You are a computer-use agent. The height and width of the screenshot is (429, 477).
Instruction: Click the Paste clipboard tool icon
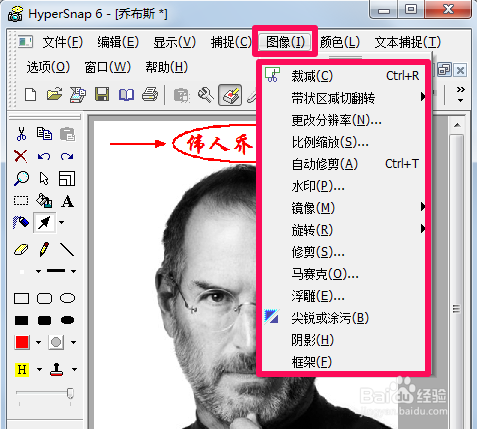pos(67,134)
